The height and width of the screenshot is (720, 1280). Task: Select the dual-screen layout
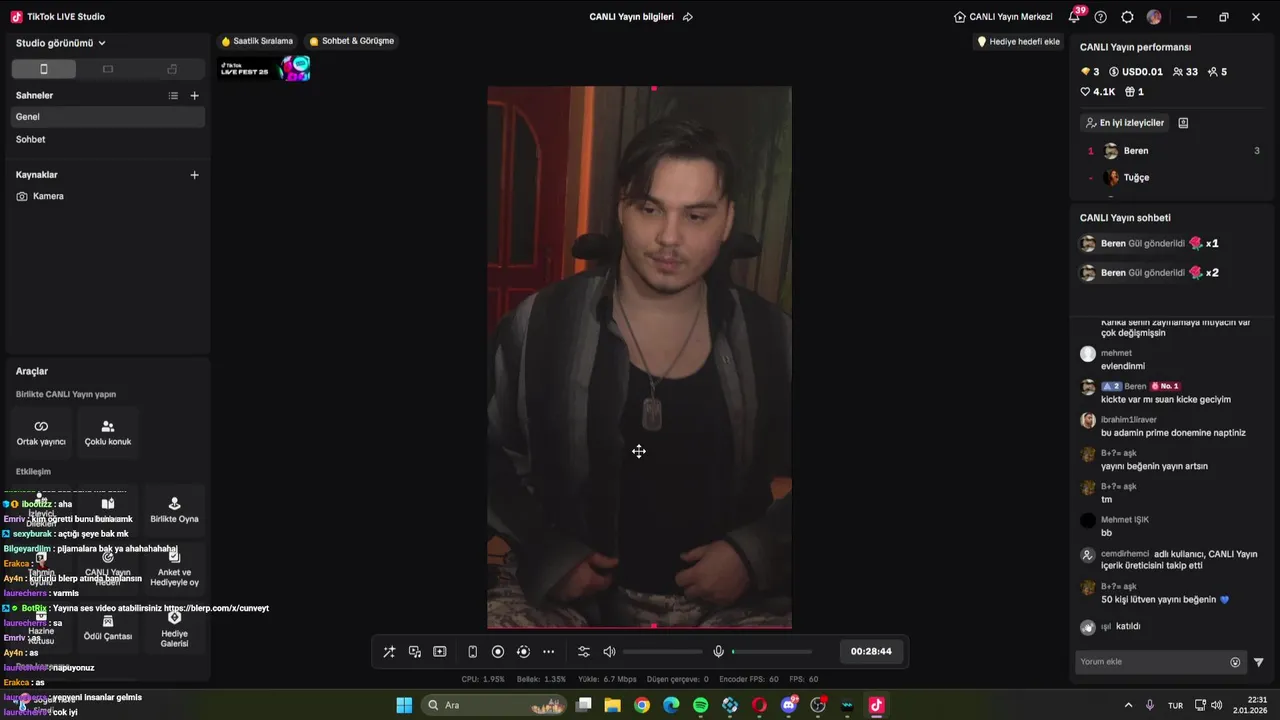[x=172, y=69]
